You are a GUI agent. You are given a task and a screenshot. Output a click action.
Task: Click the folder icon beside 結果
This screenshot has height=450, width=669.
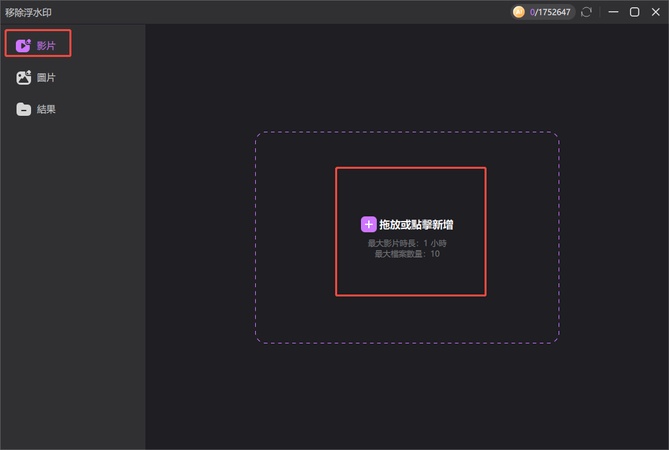coord(24,109)
